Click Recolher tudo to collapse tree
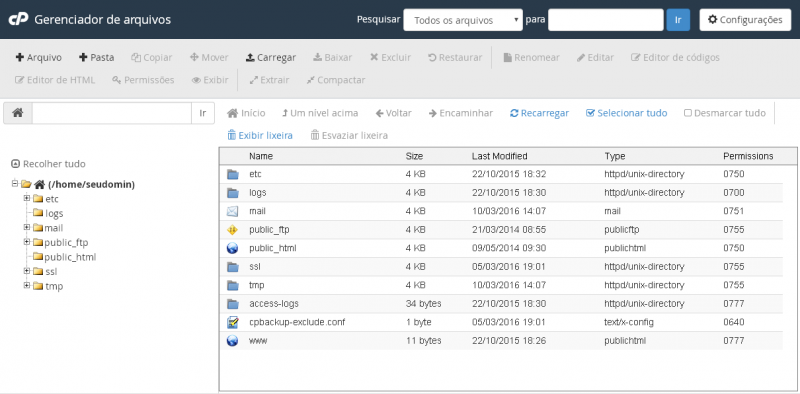Screen dimensions: 800x394 click(48, 164)
